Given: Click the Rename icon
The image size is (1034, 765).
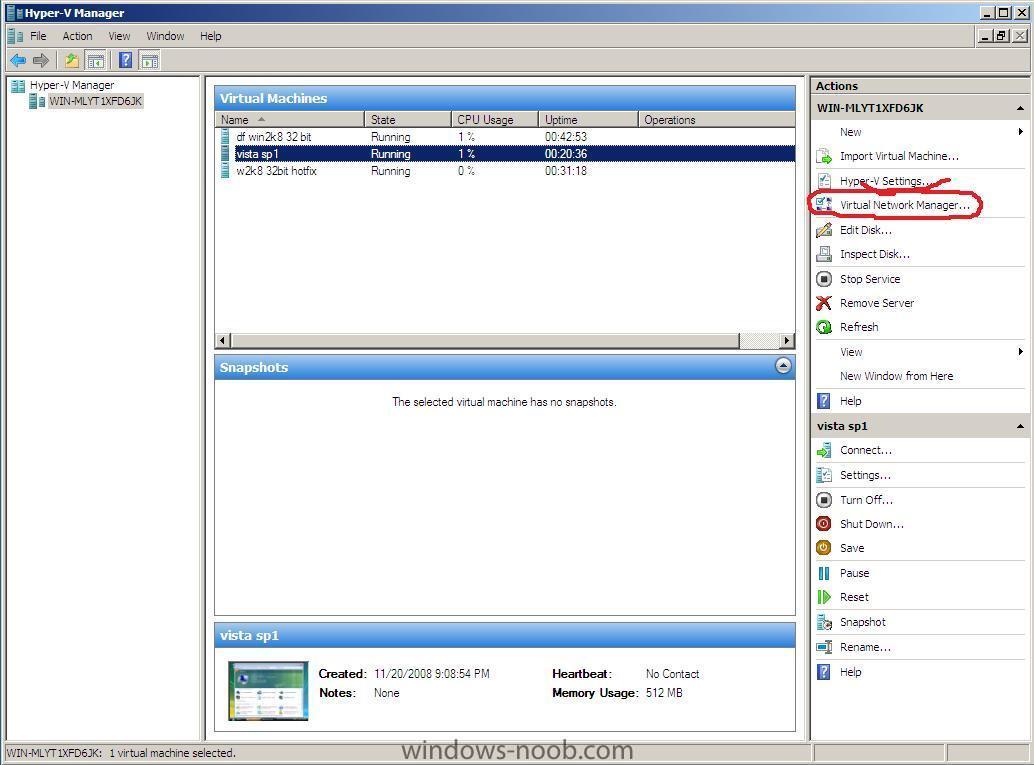Looking at the screenshot, I should pos(824,647).
